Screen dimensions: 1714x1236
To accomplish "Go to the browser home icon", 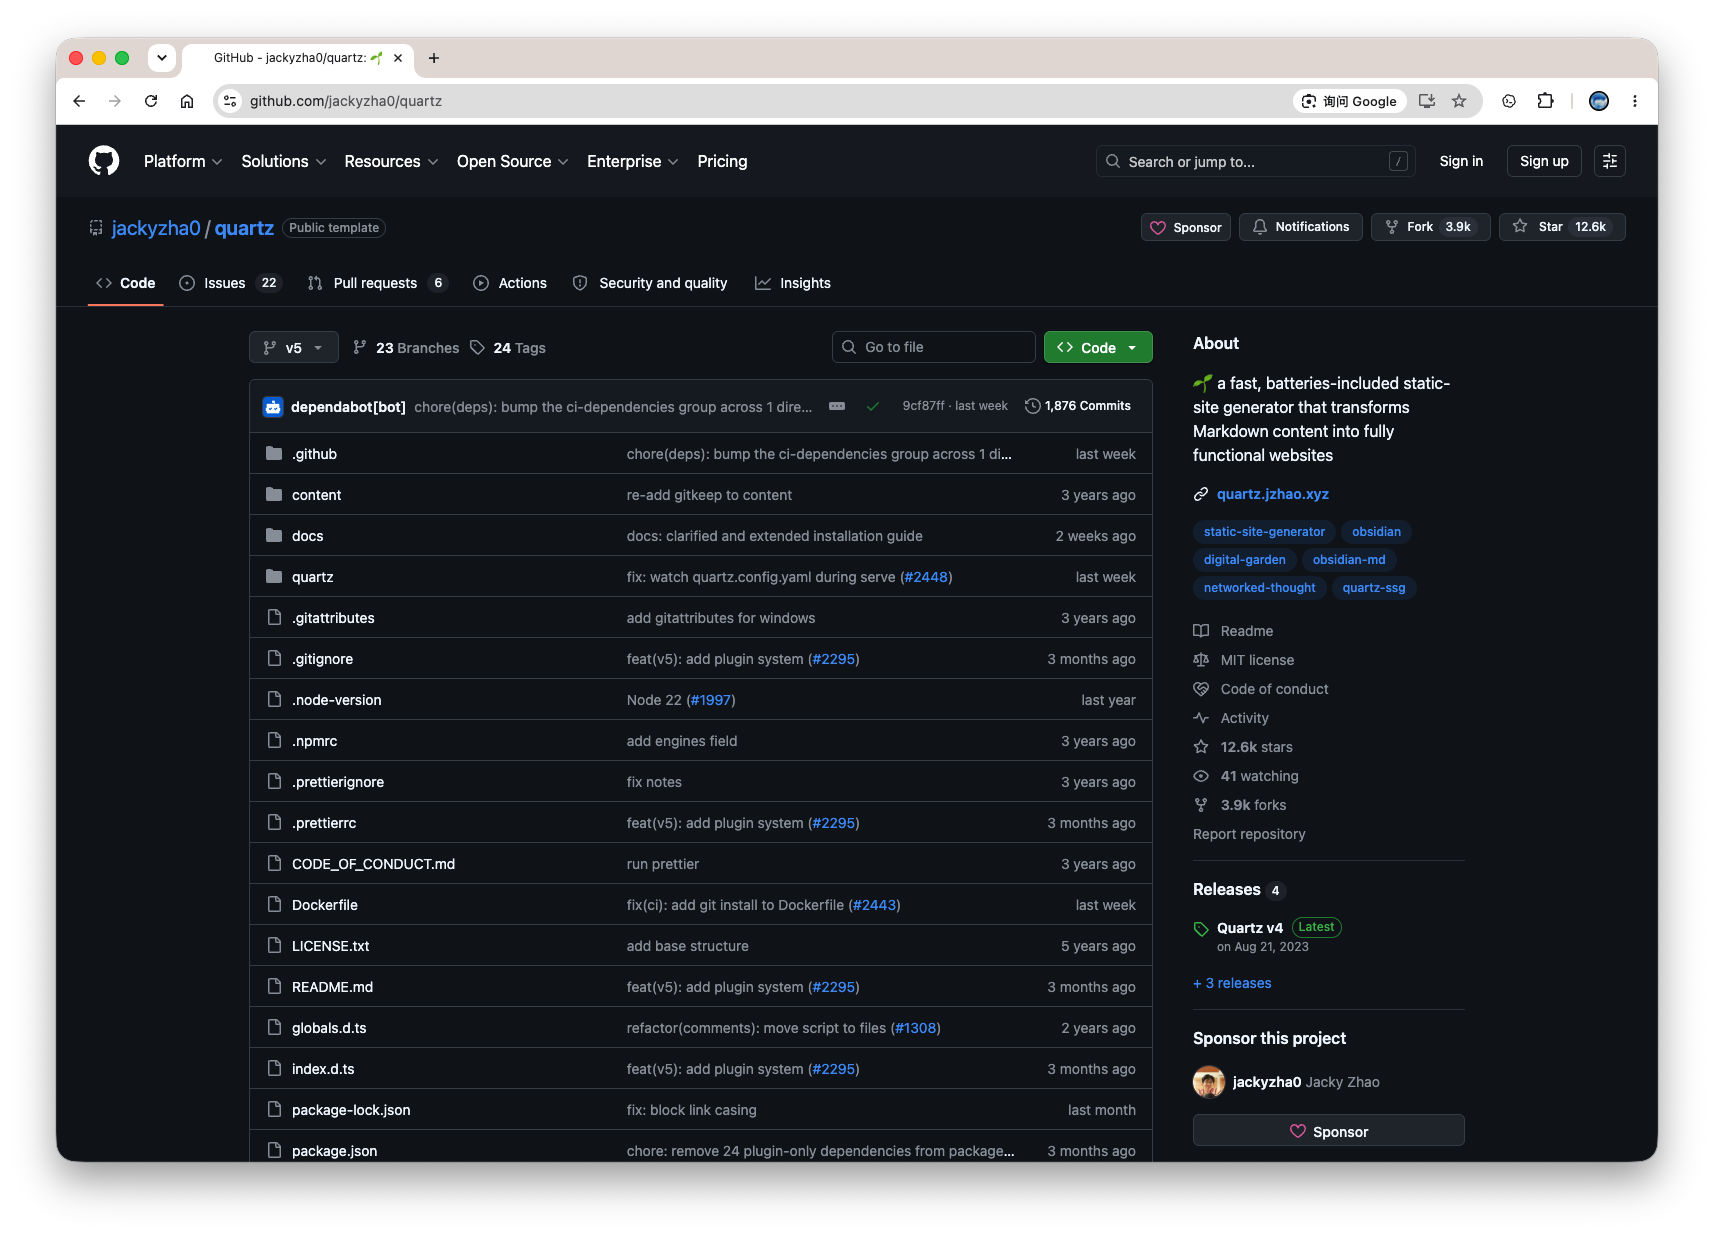I will click(187, 101).
